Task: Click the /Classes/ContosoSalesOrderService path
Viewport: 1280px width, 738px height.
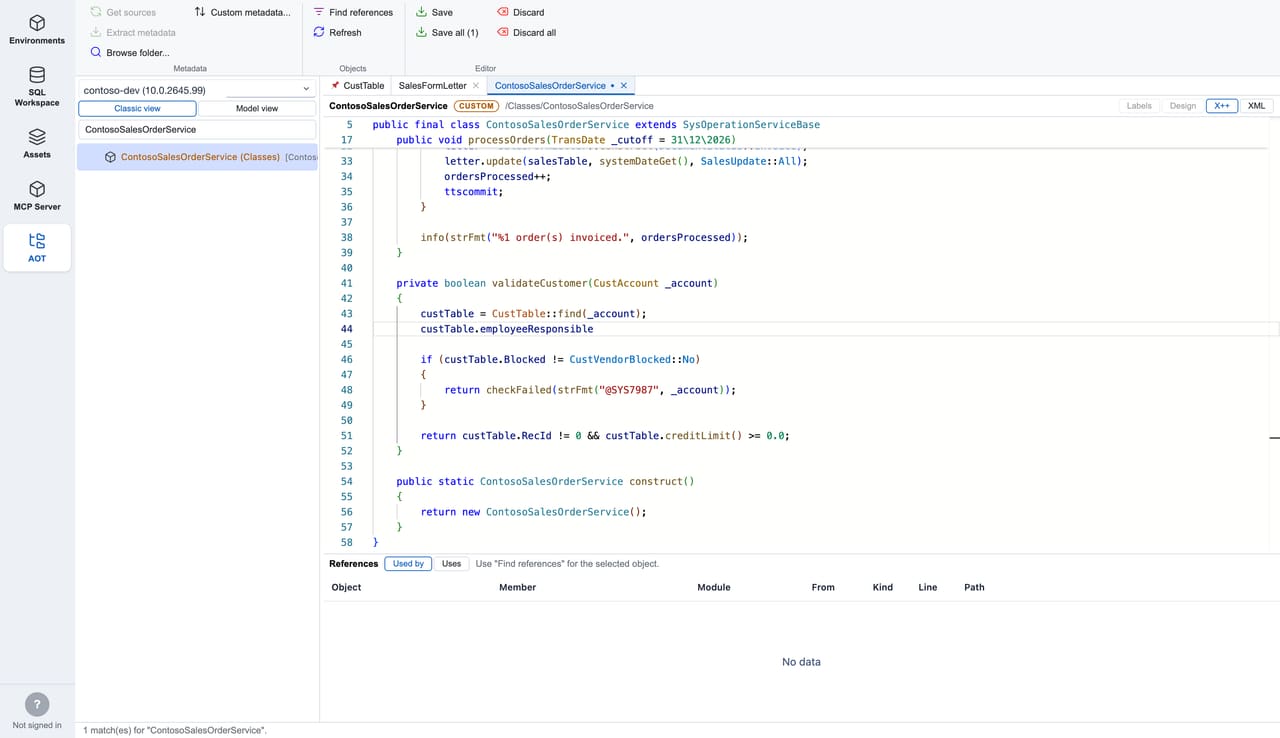Action: point(579,105)
